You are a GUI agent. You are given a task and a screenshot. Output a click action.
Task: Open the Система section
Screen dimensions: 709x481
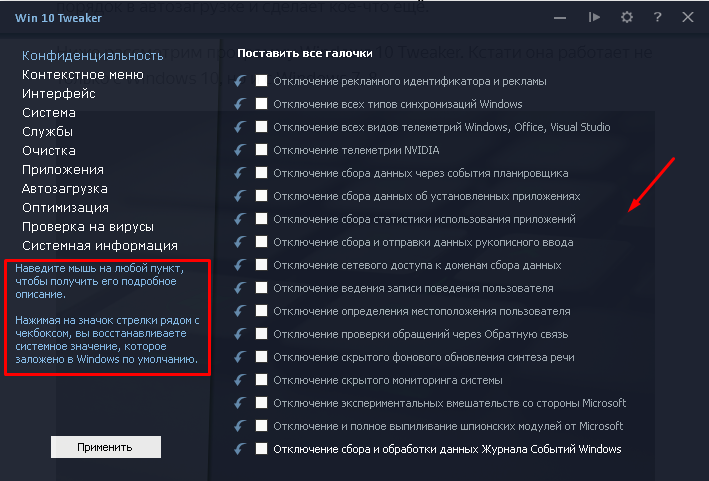49,113
